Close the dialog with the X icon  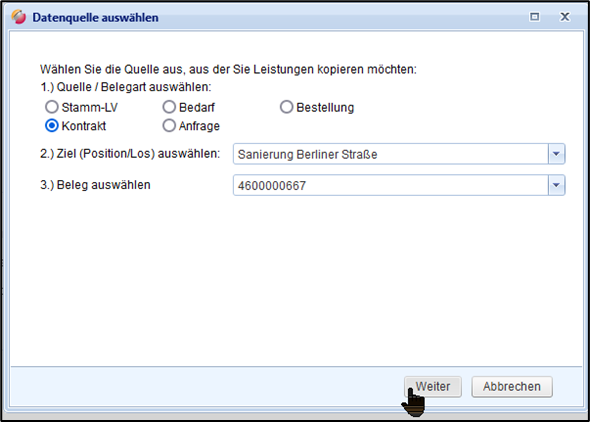[x=565, y=17]
